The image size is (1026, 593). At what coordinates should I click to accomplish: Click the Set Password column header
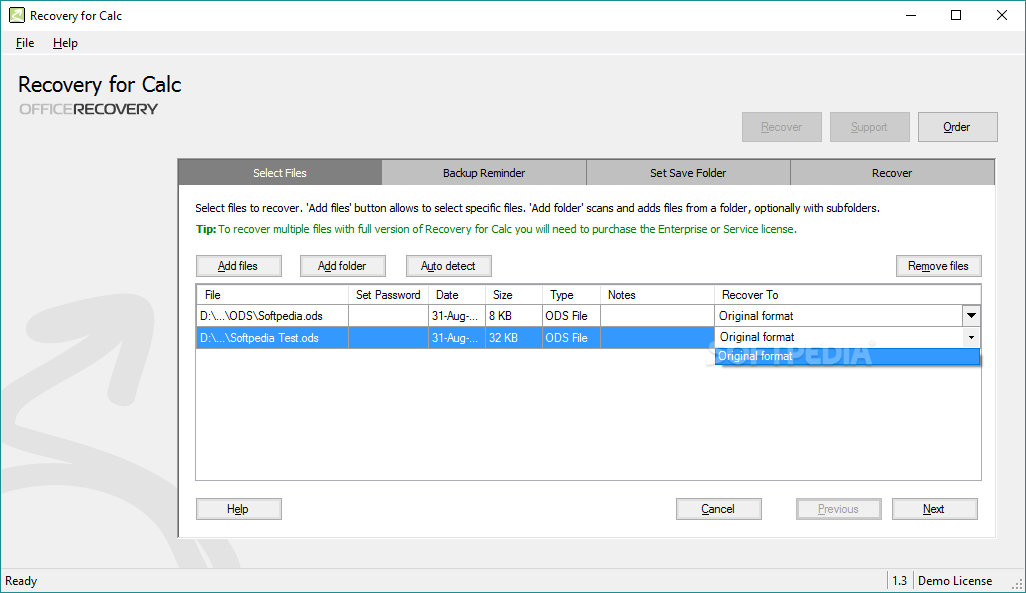(x=388, y=295)
